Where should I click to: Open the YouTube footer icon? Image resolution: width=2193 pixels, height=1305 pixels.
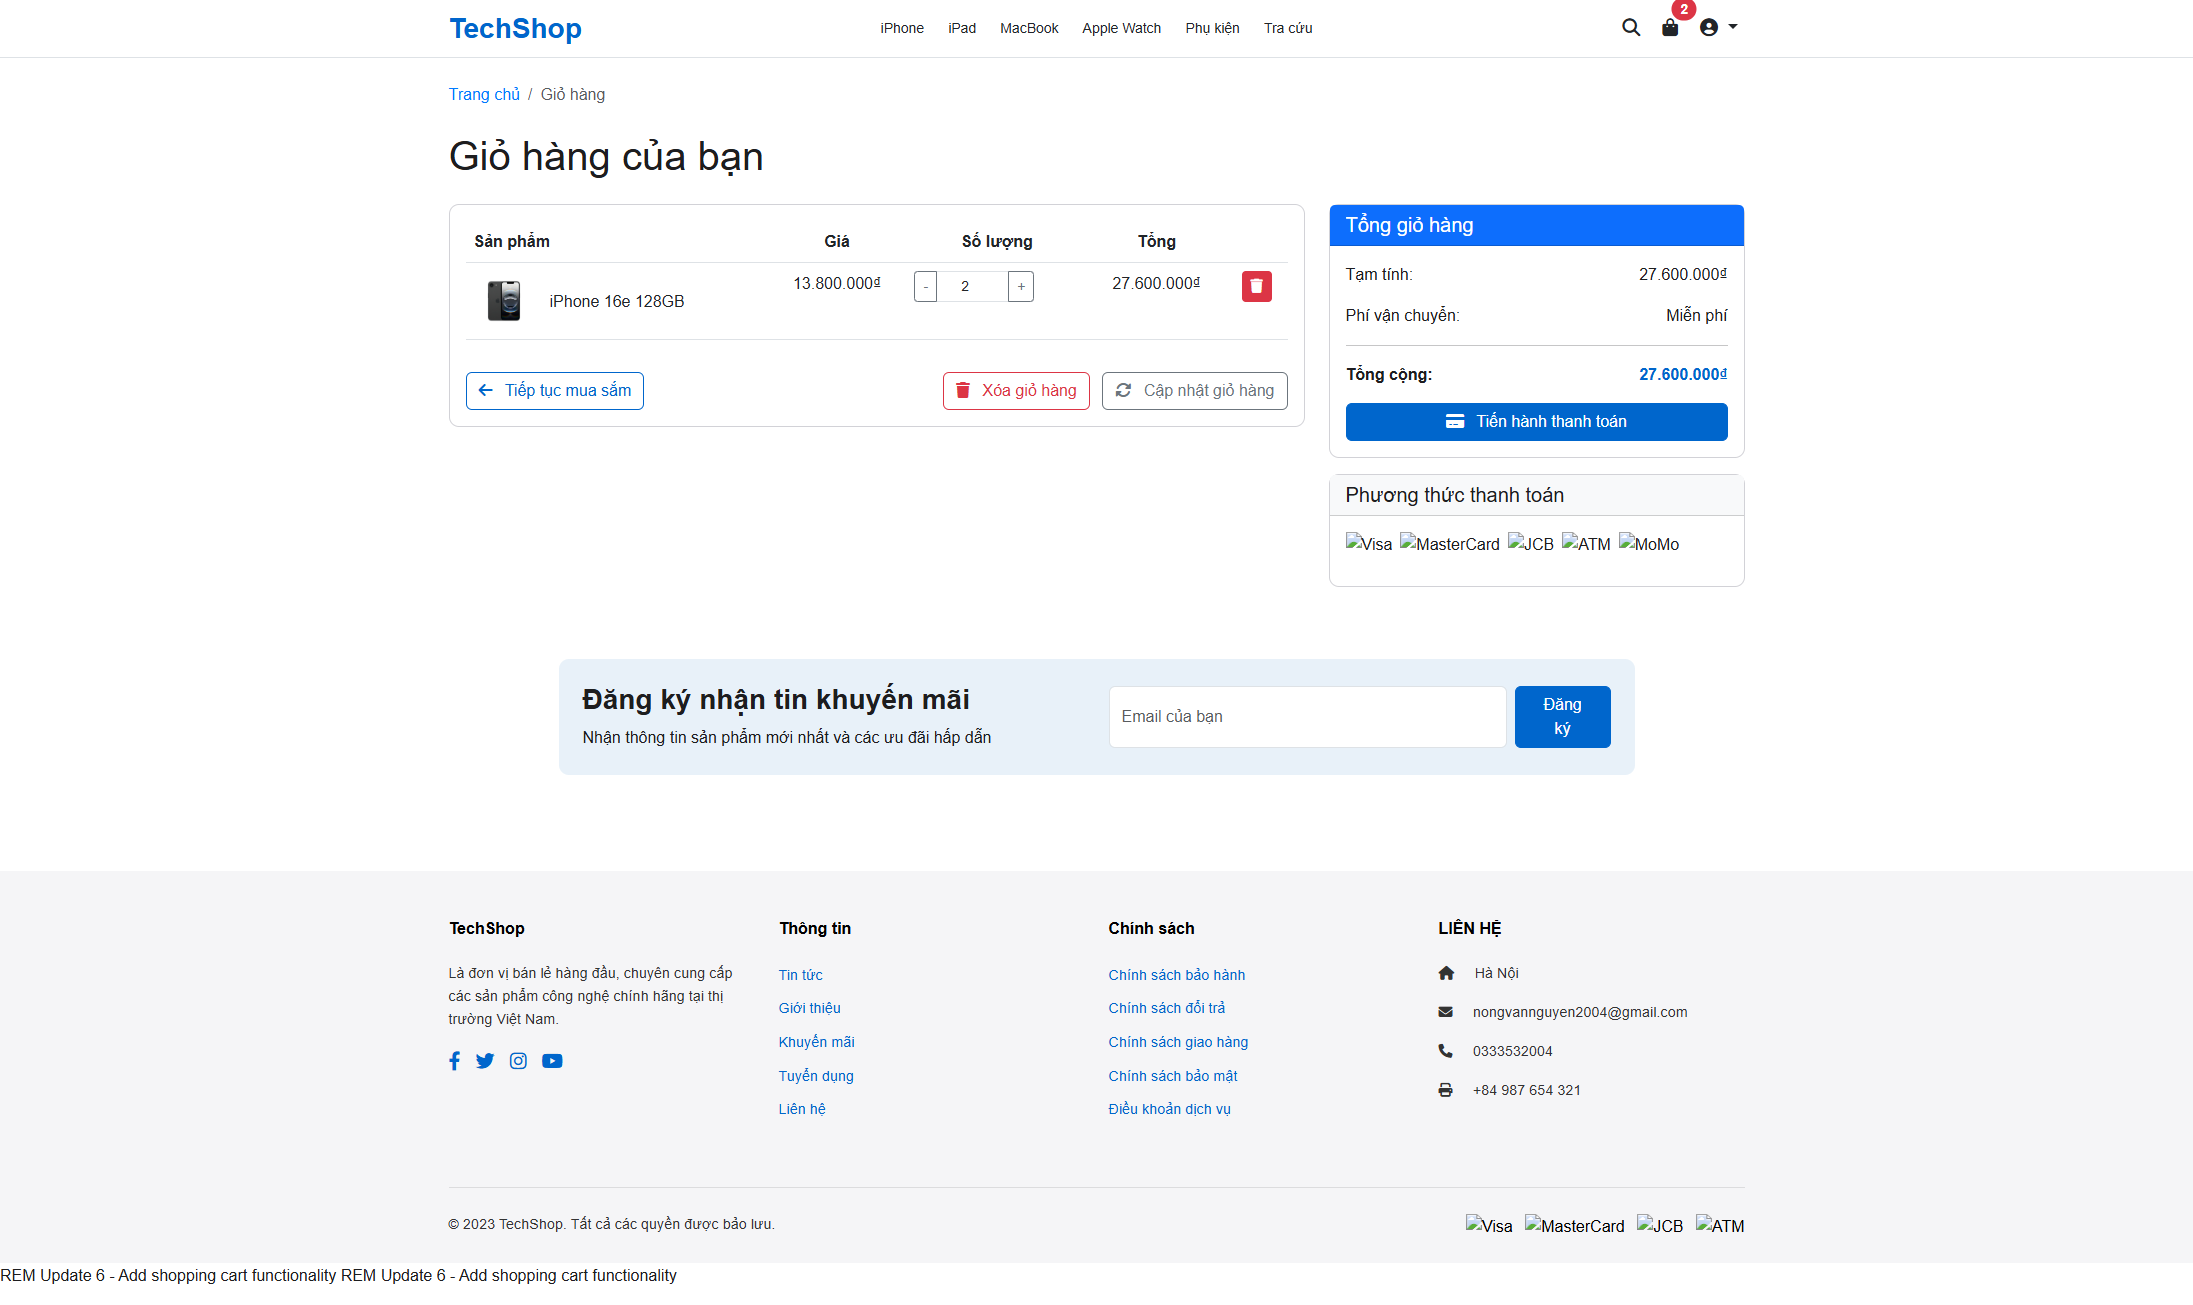(552, 1061)
